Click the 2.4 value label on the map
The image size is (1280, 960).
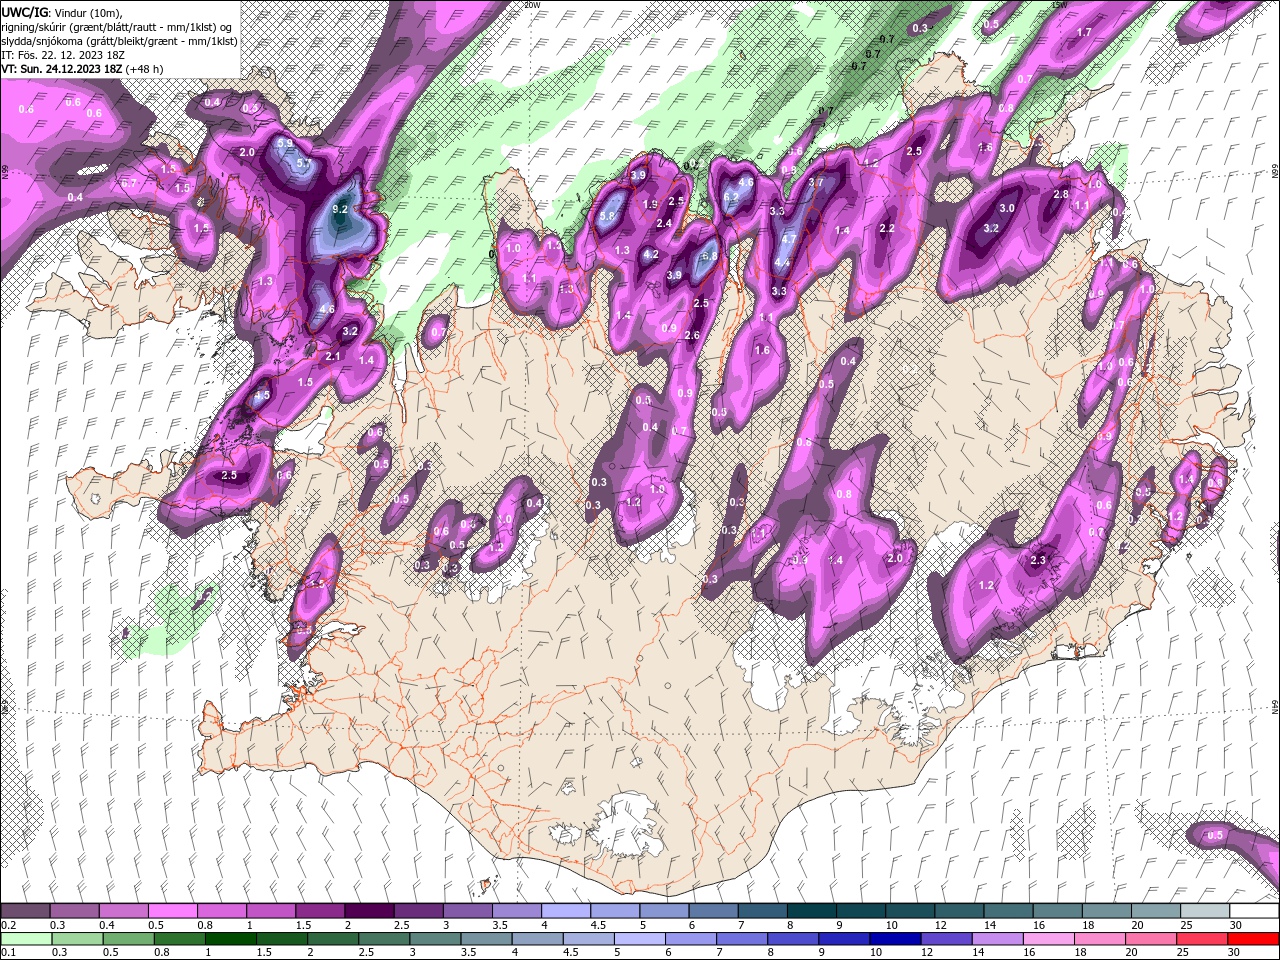tap(664, 223)
